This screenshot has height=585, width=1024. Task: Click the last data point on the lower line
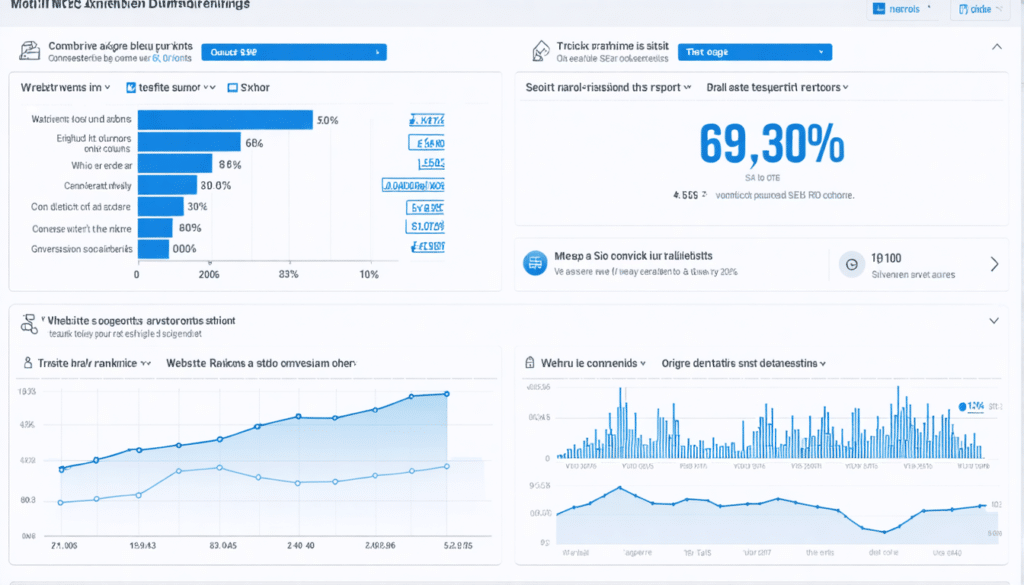coord(447,466)
